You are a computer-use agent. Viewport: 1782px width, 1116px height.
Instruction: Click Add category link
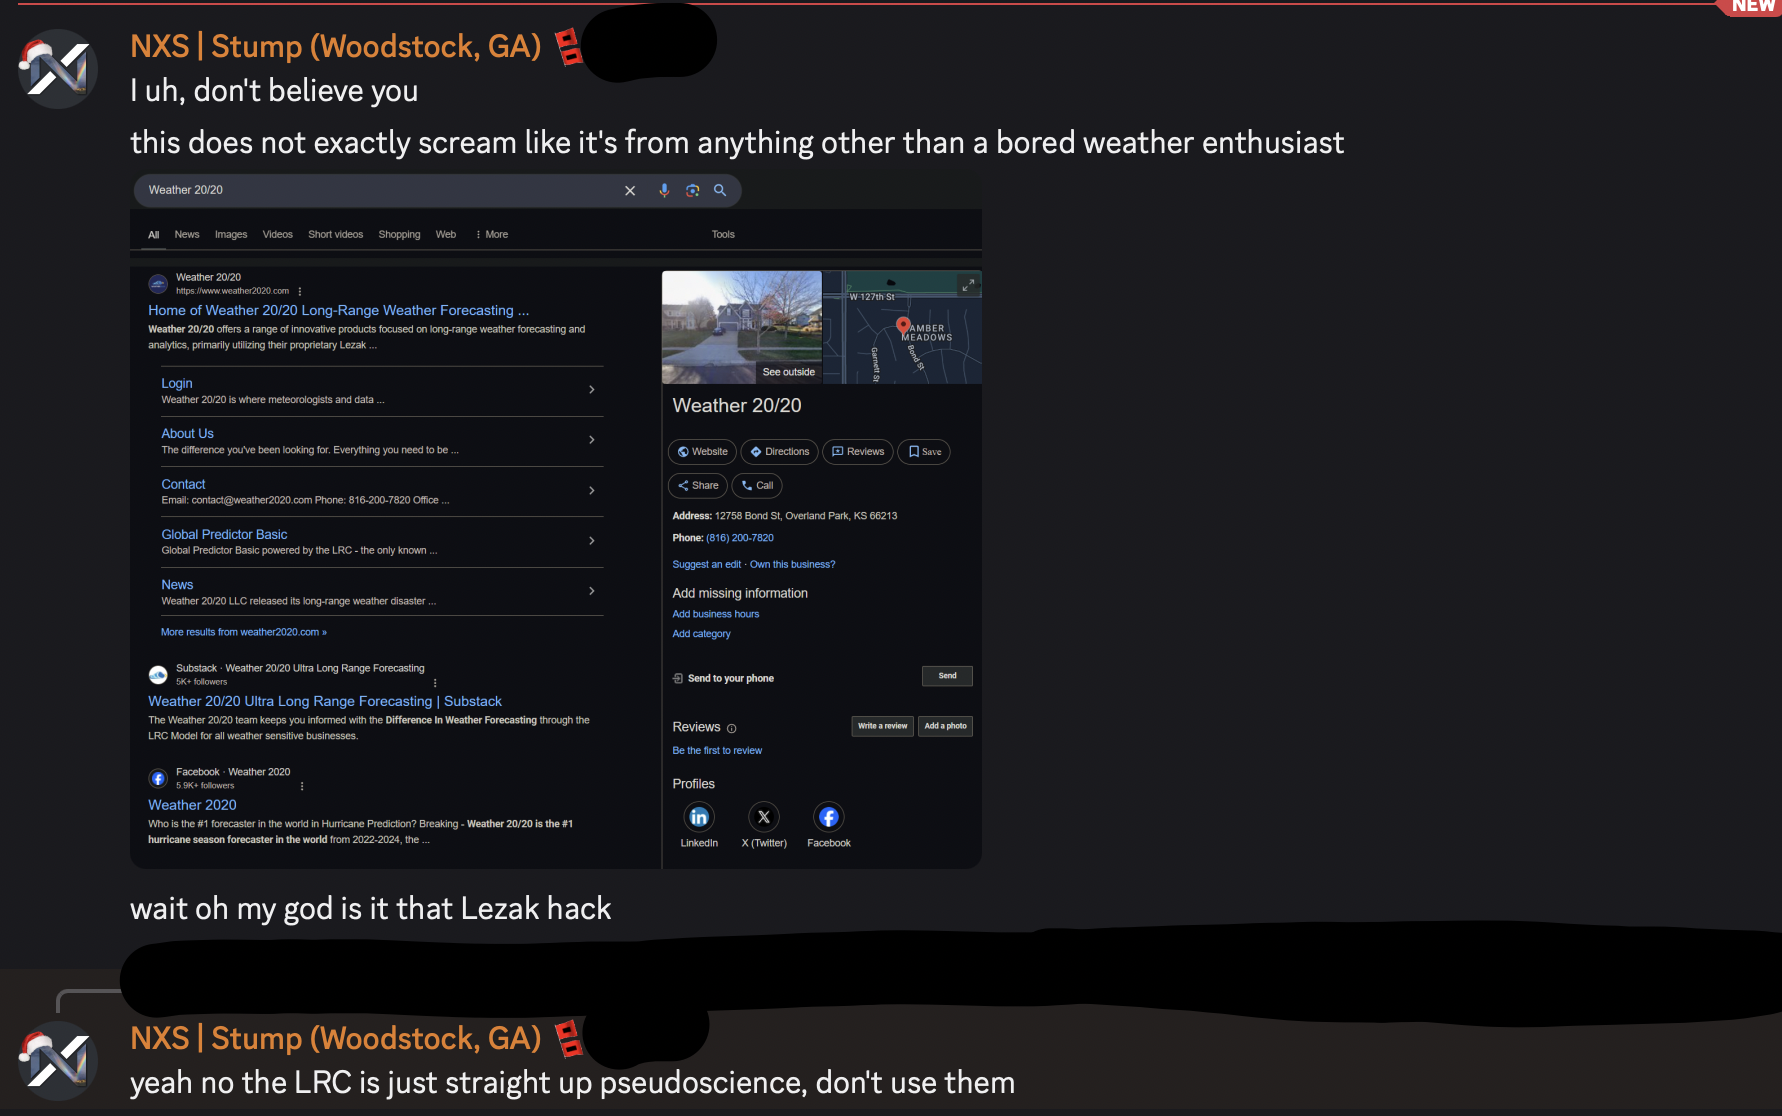click(x=702, y=634)
